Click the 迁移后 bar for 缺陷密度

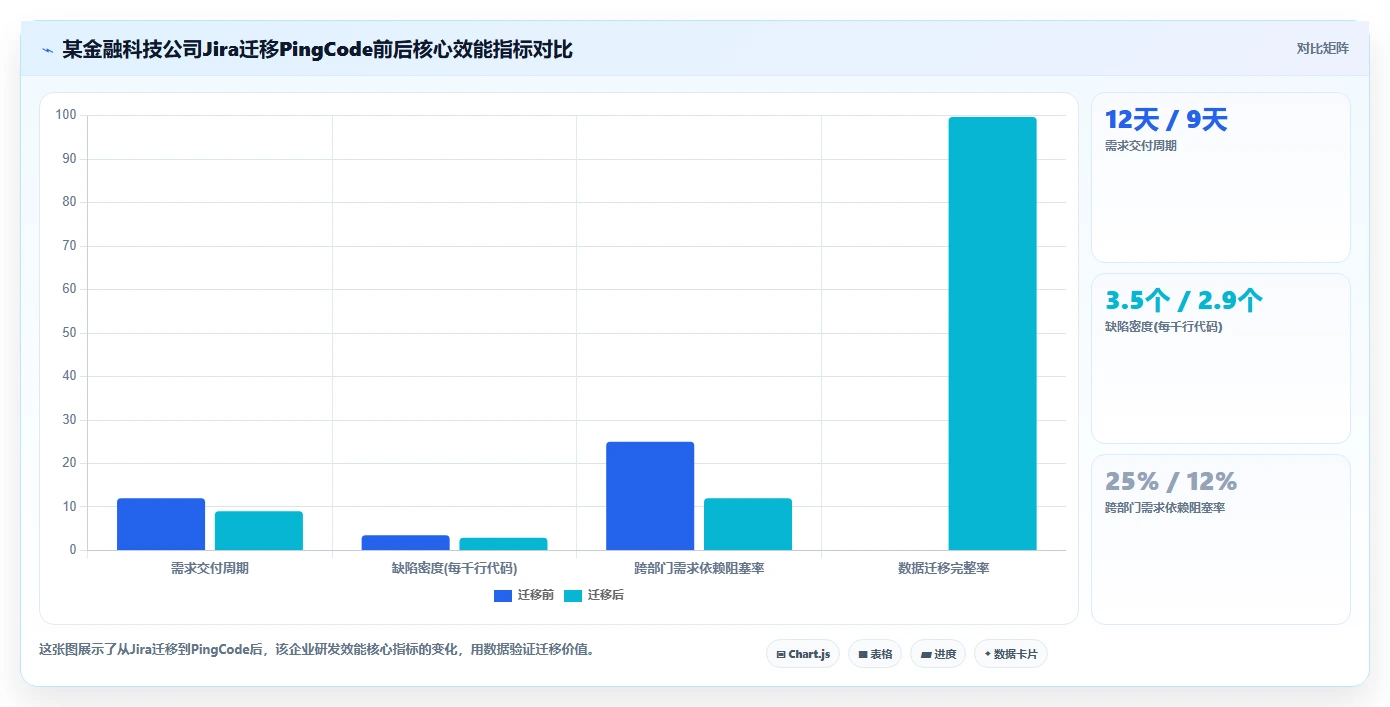pyautogui.click(x=504, y=544)
